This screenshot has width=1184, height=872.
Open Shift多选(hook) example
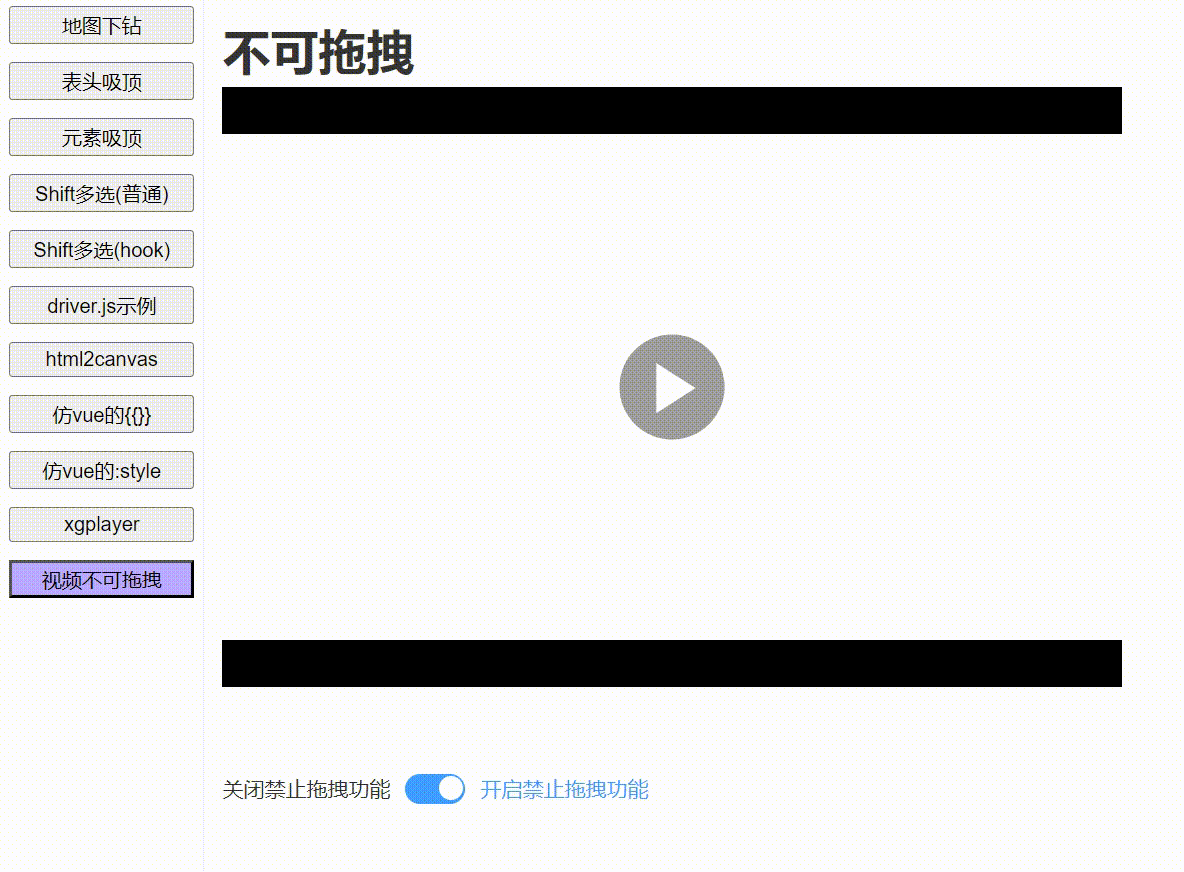100,249
